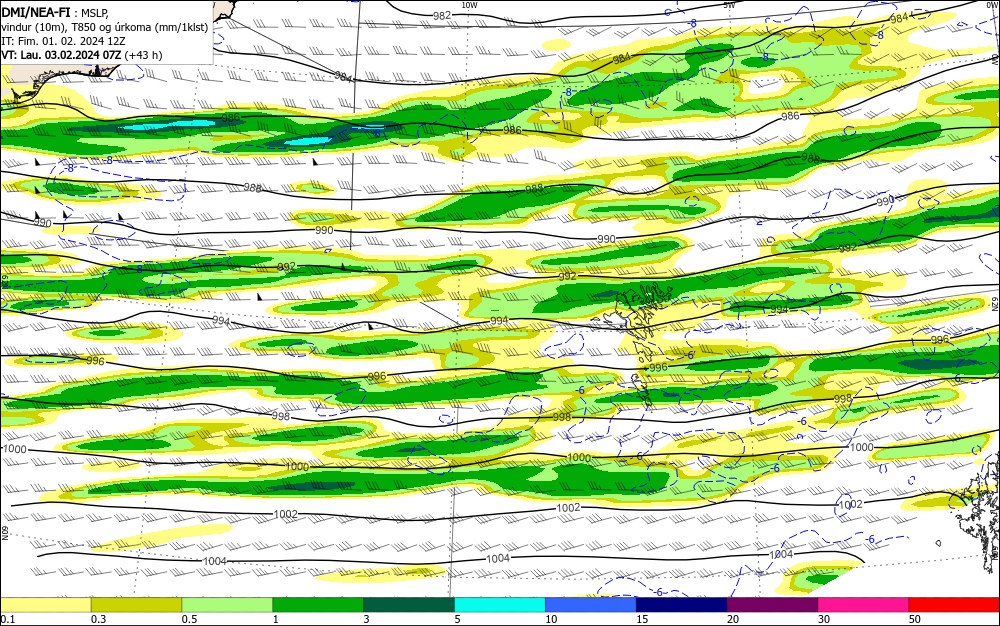Pick the blue 10–15 legend swatch
The height and width of the screenshot is (626, 1000).
point(591,605)
